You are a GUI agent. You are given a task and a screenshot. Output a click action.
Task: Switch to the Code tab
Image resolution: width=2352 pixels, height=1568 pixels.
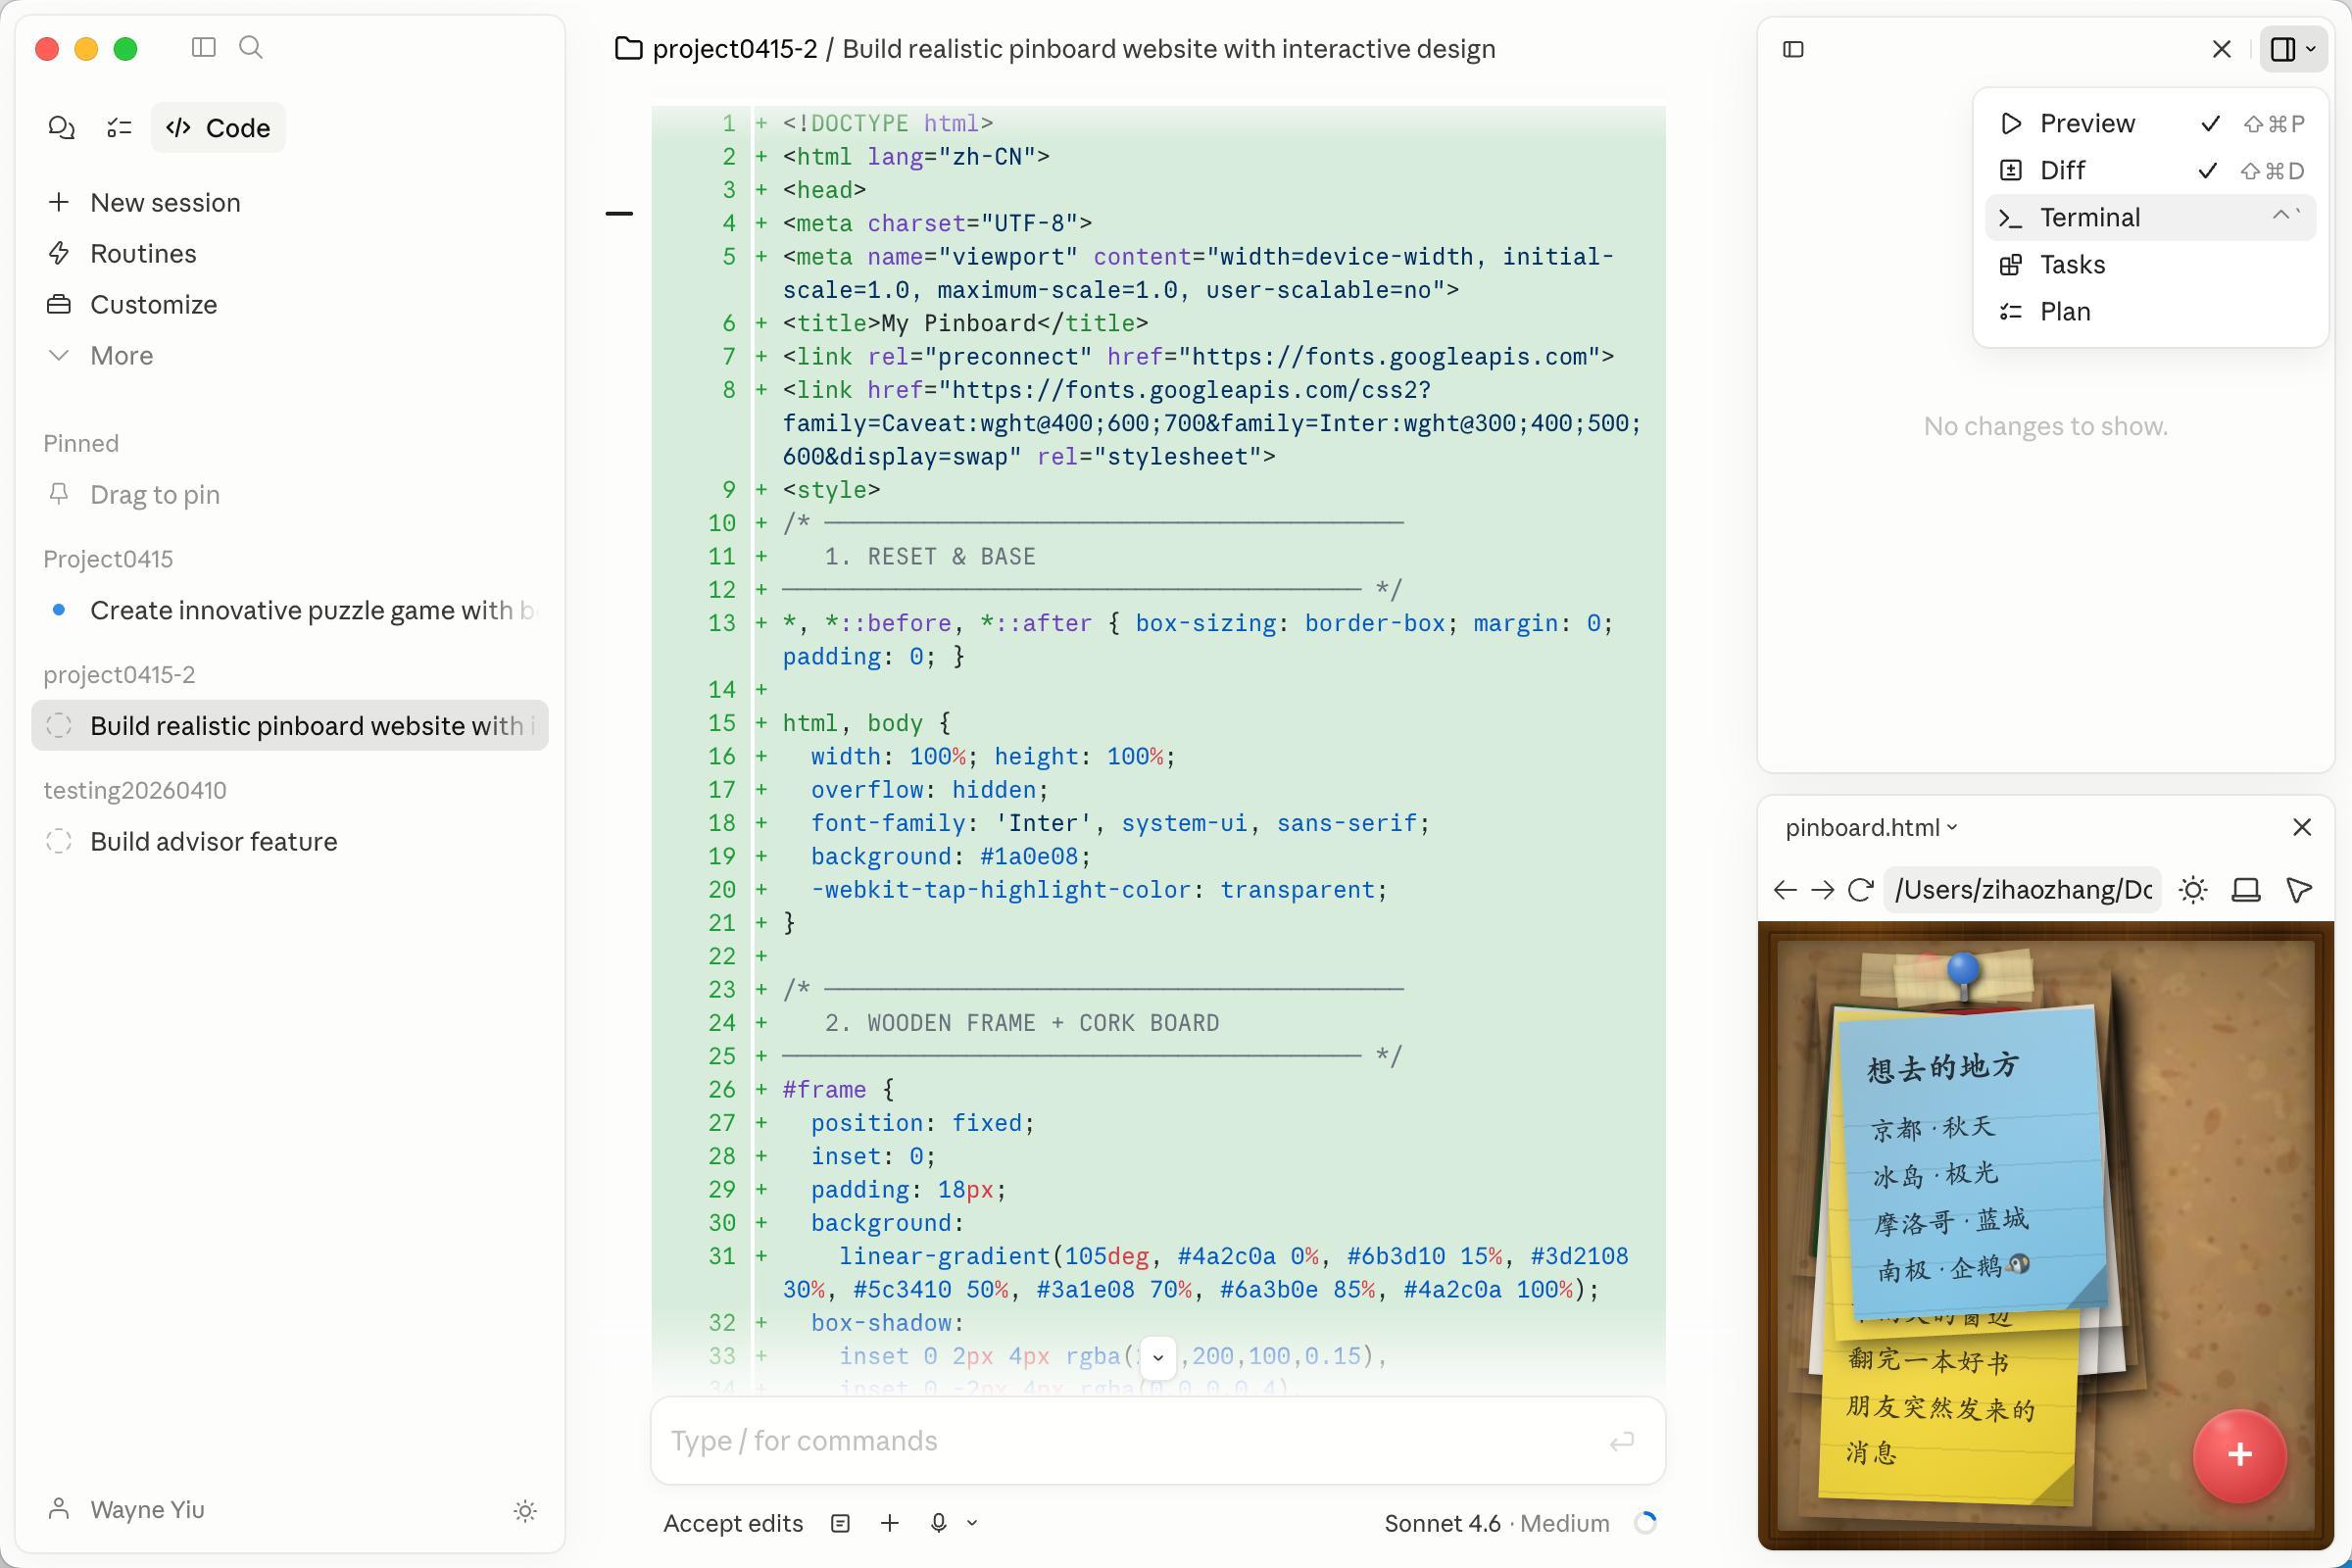tap(219, 128)
